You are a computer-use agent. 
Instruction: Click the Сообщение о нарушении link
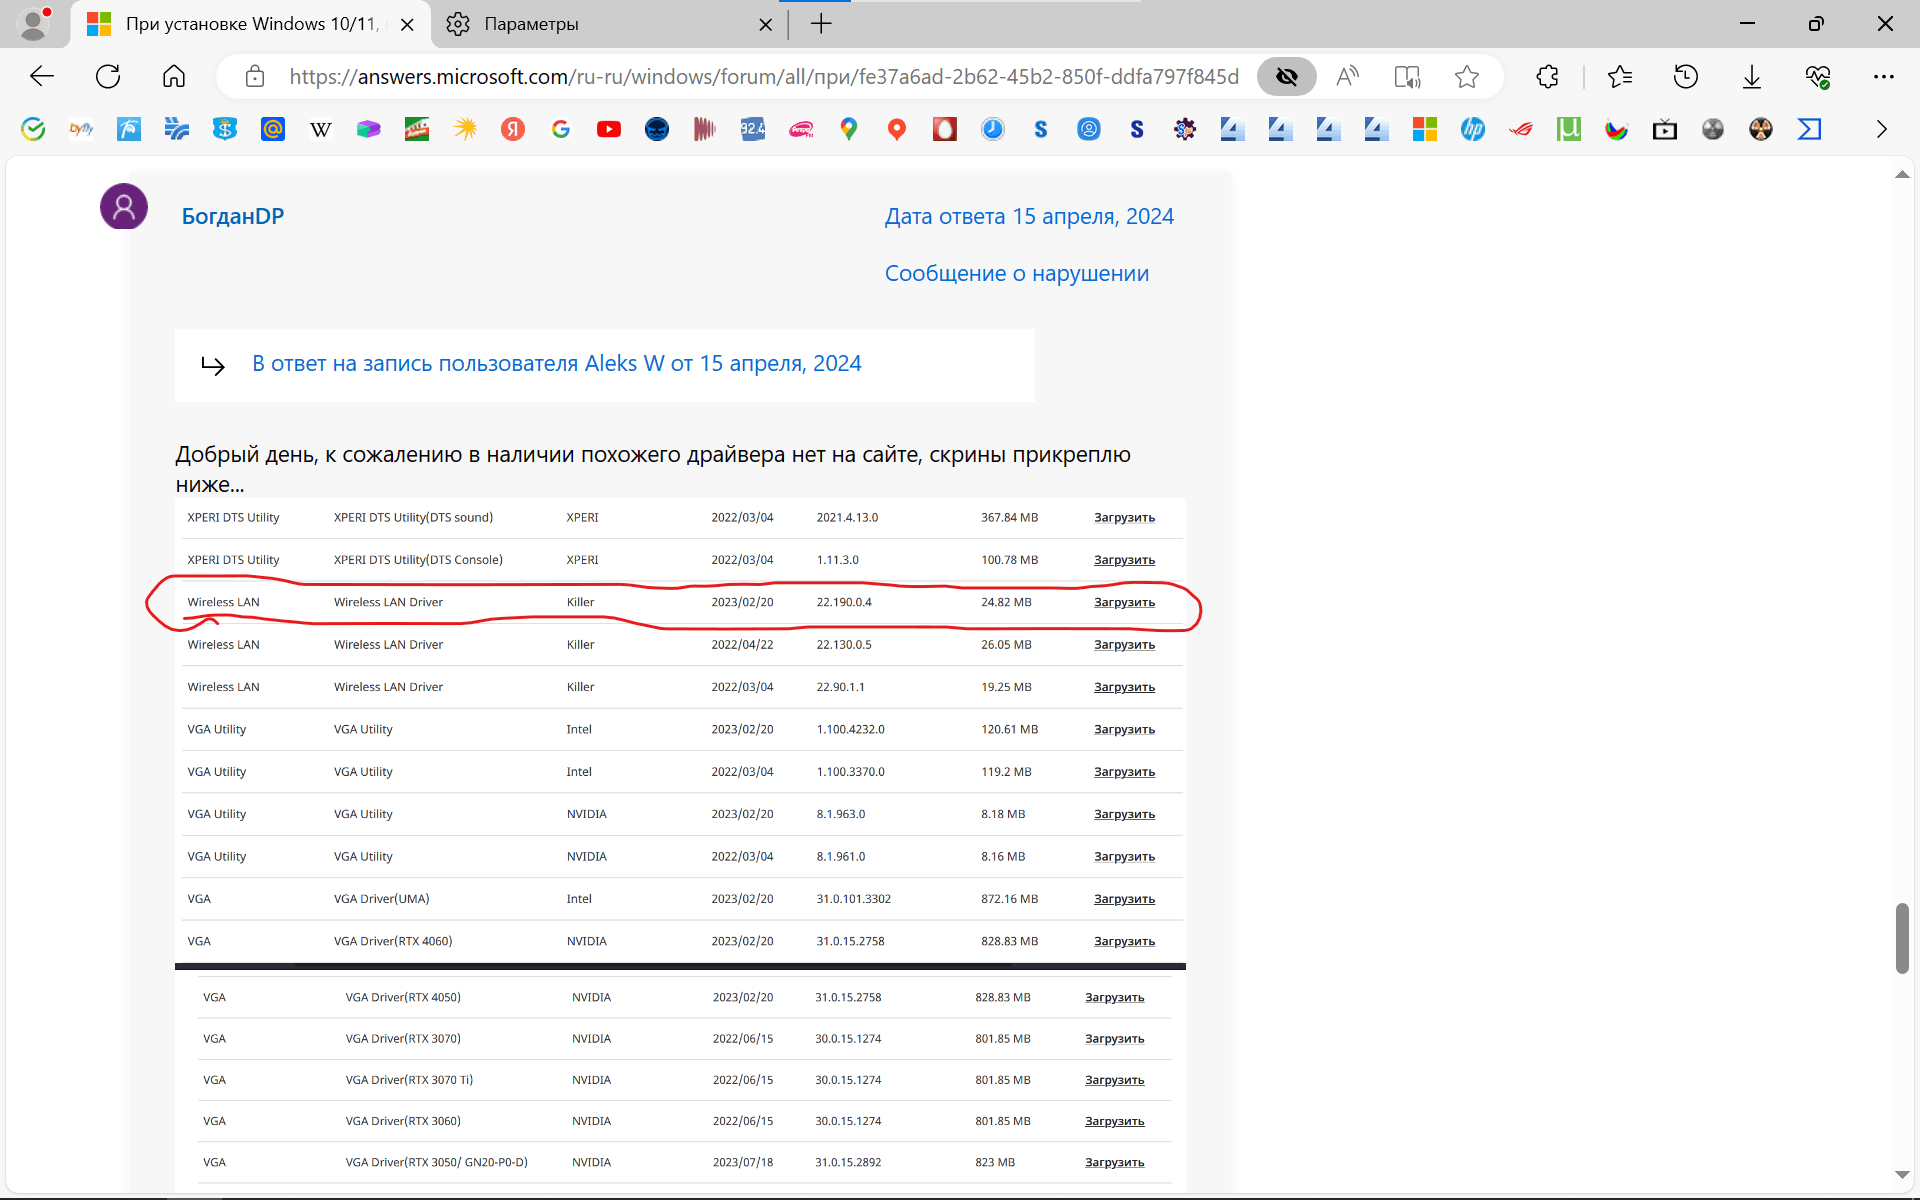[x=1017, y=273]
